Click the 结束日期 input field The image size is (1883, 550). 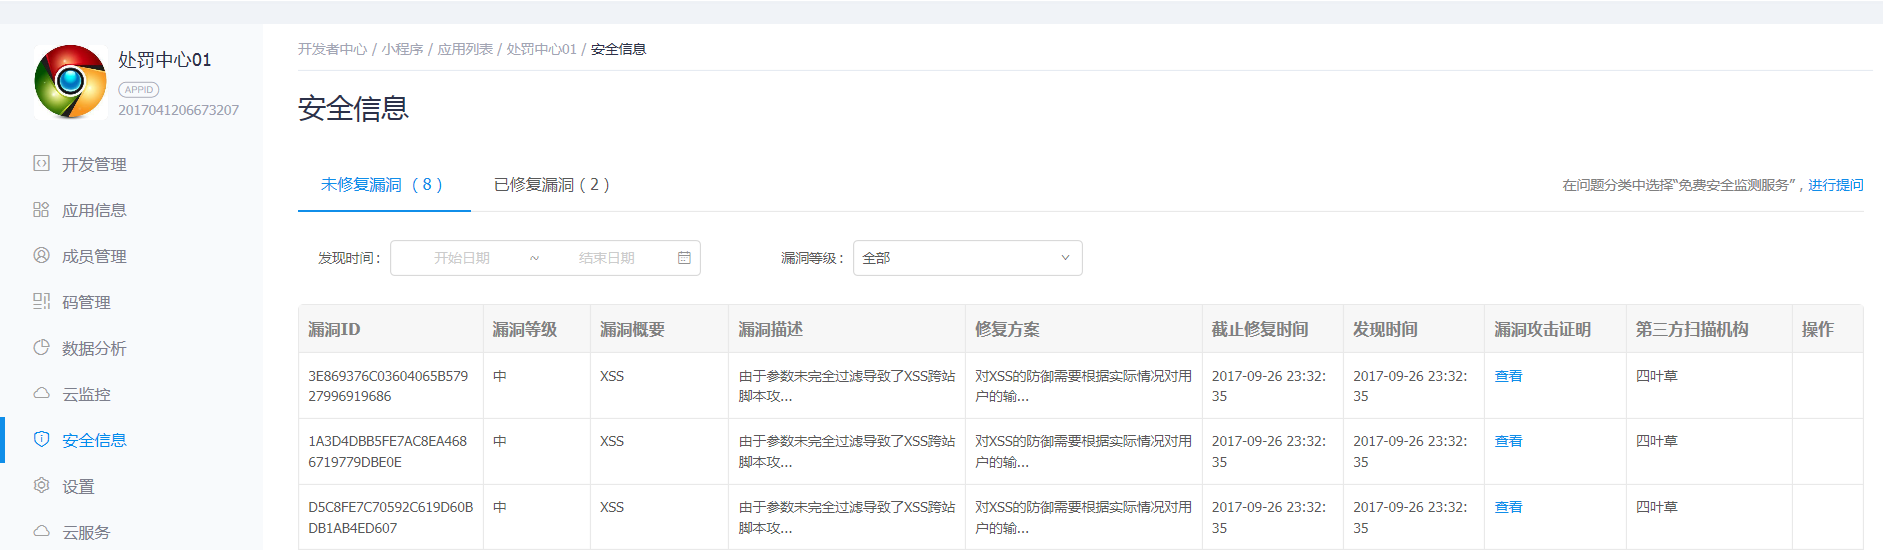coord(607,258)
